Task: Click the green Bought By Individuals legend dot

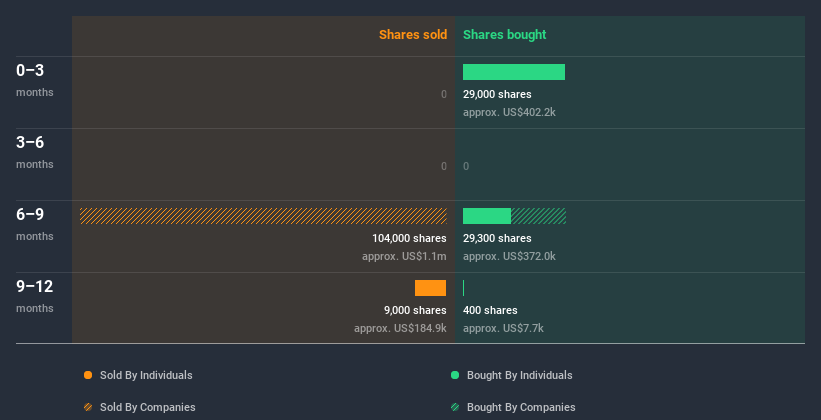Action: [455, 375]
